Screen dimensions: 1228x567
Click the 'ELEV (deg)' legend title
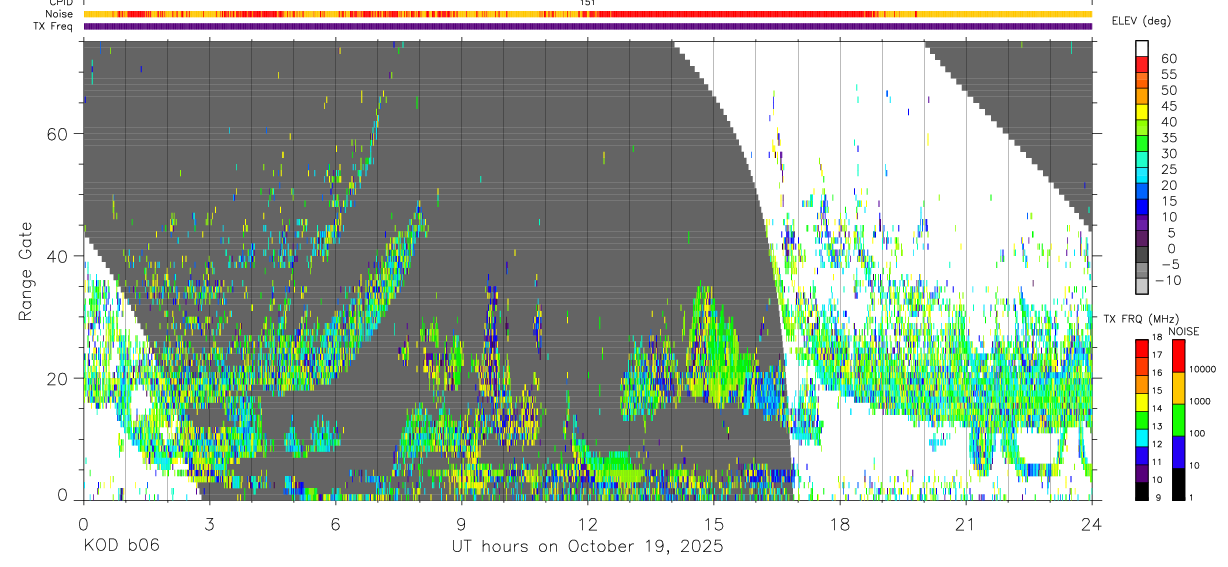[x=1141, y=21]
